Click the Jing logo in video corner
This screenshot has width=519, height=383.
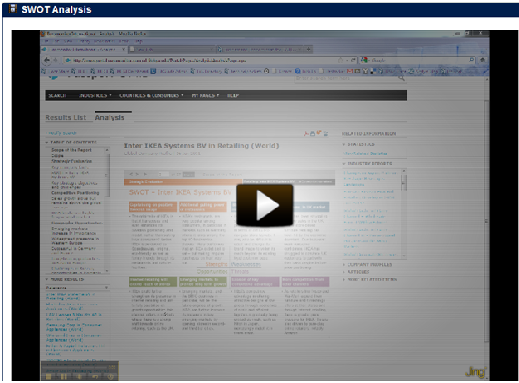coord(476,372)
